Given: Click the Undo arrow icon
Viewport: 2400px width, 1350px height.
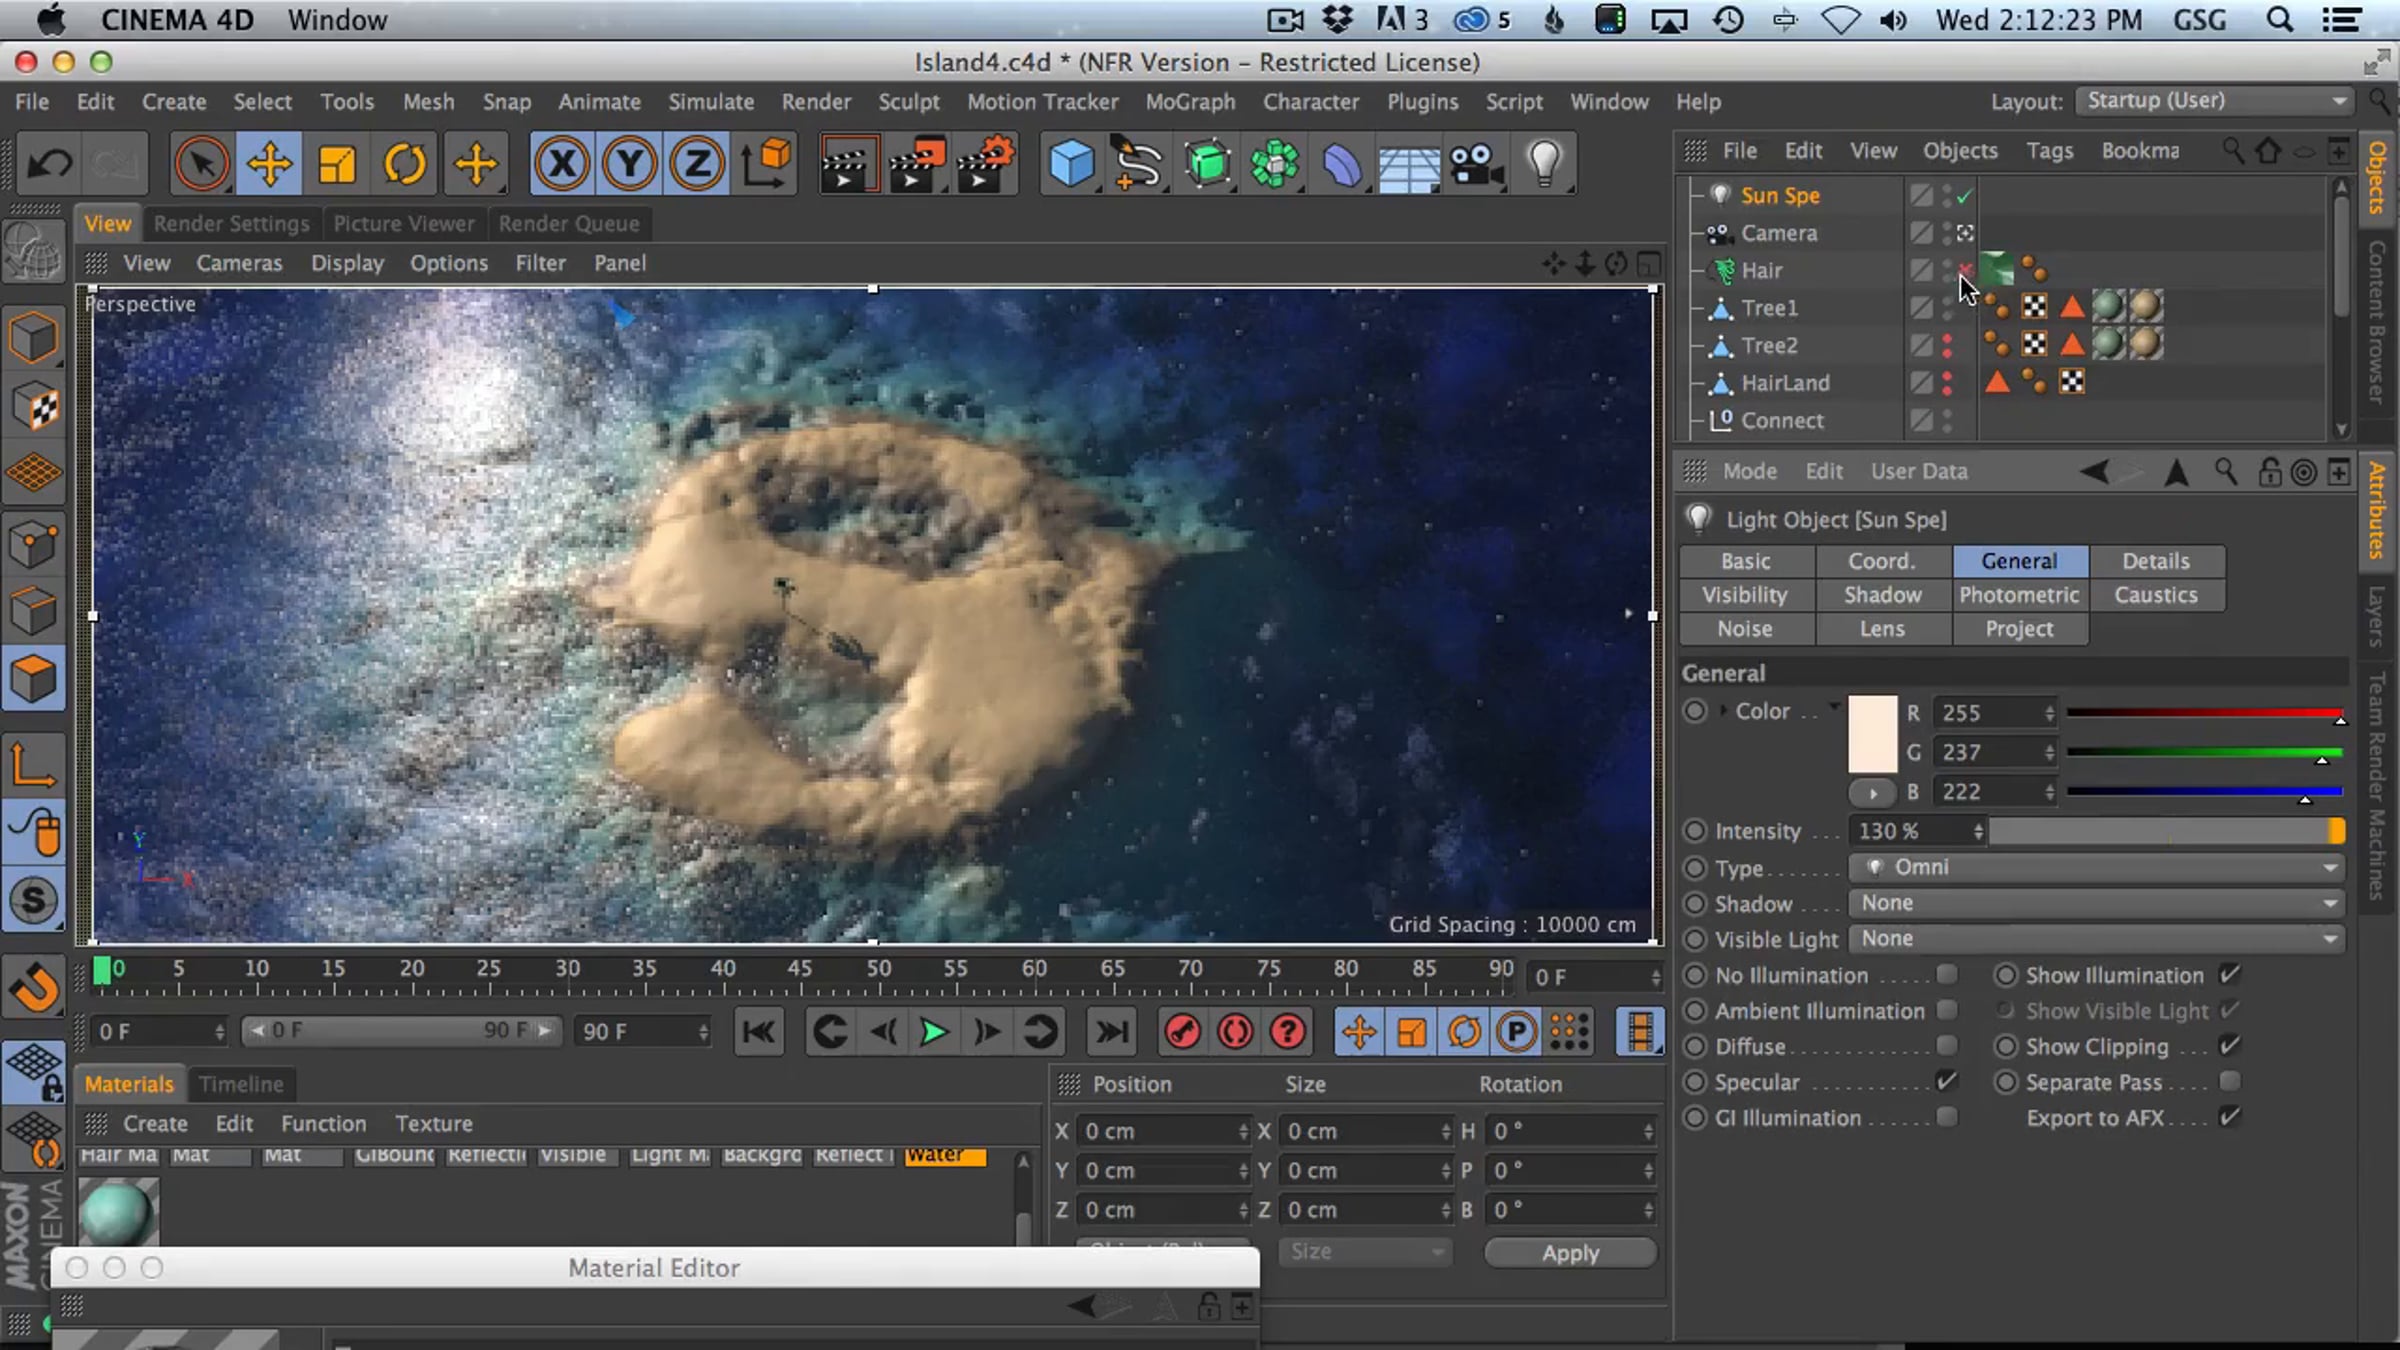Looking at the screenshot, I should (49, 163).
